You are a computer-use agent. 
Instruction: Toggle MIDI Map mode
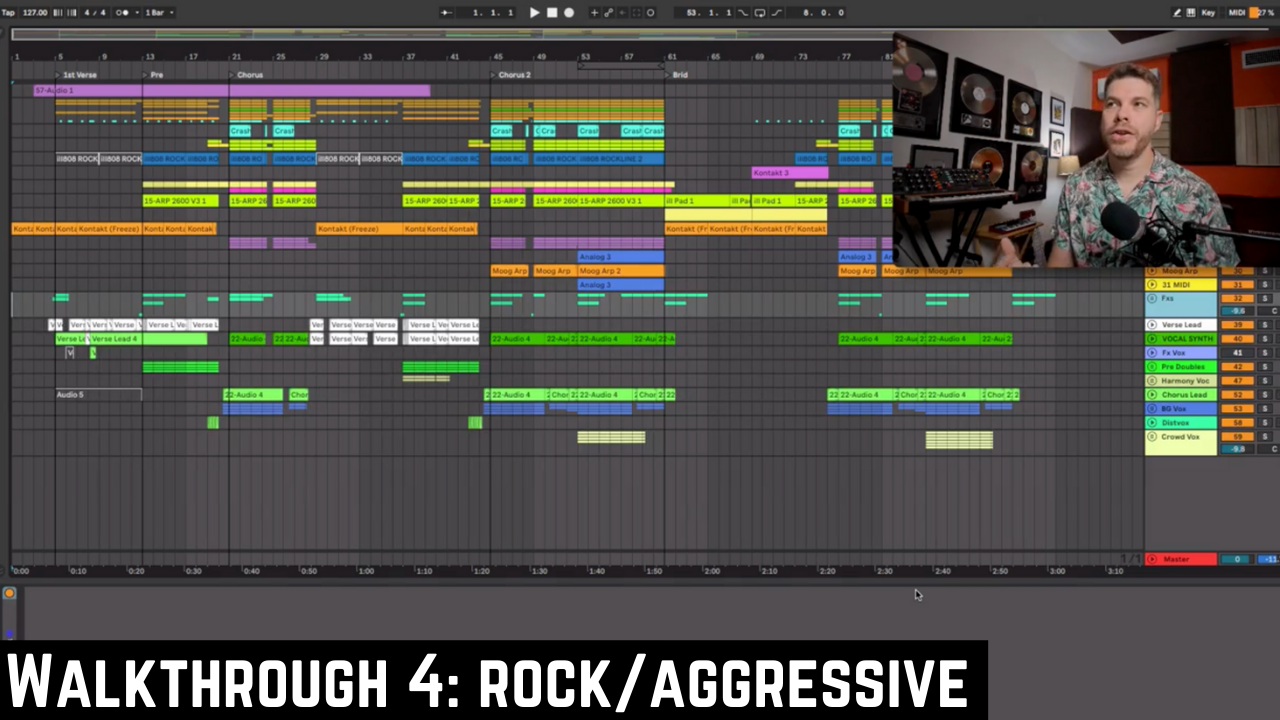(1236, 13)
